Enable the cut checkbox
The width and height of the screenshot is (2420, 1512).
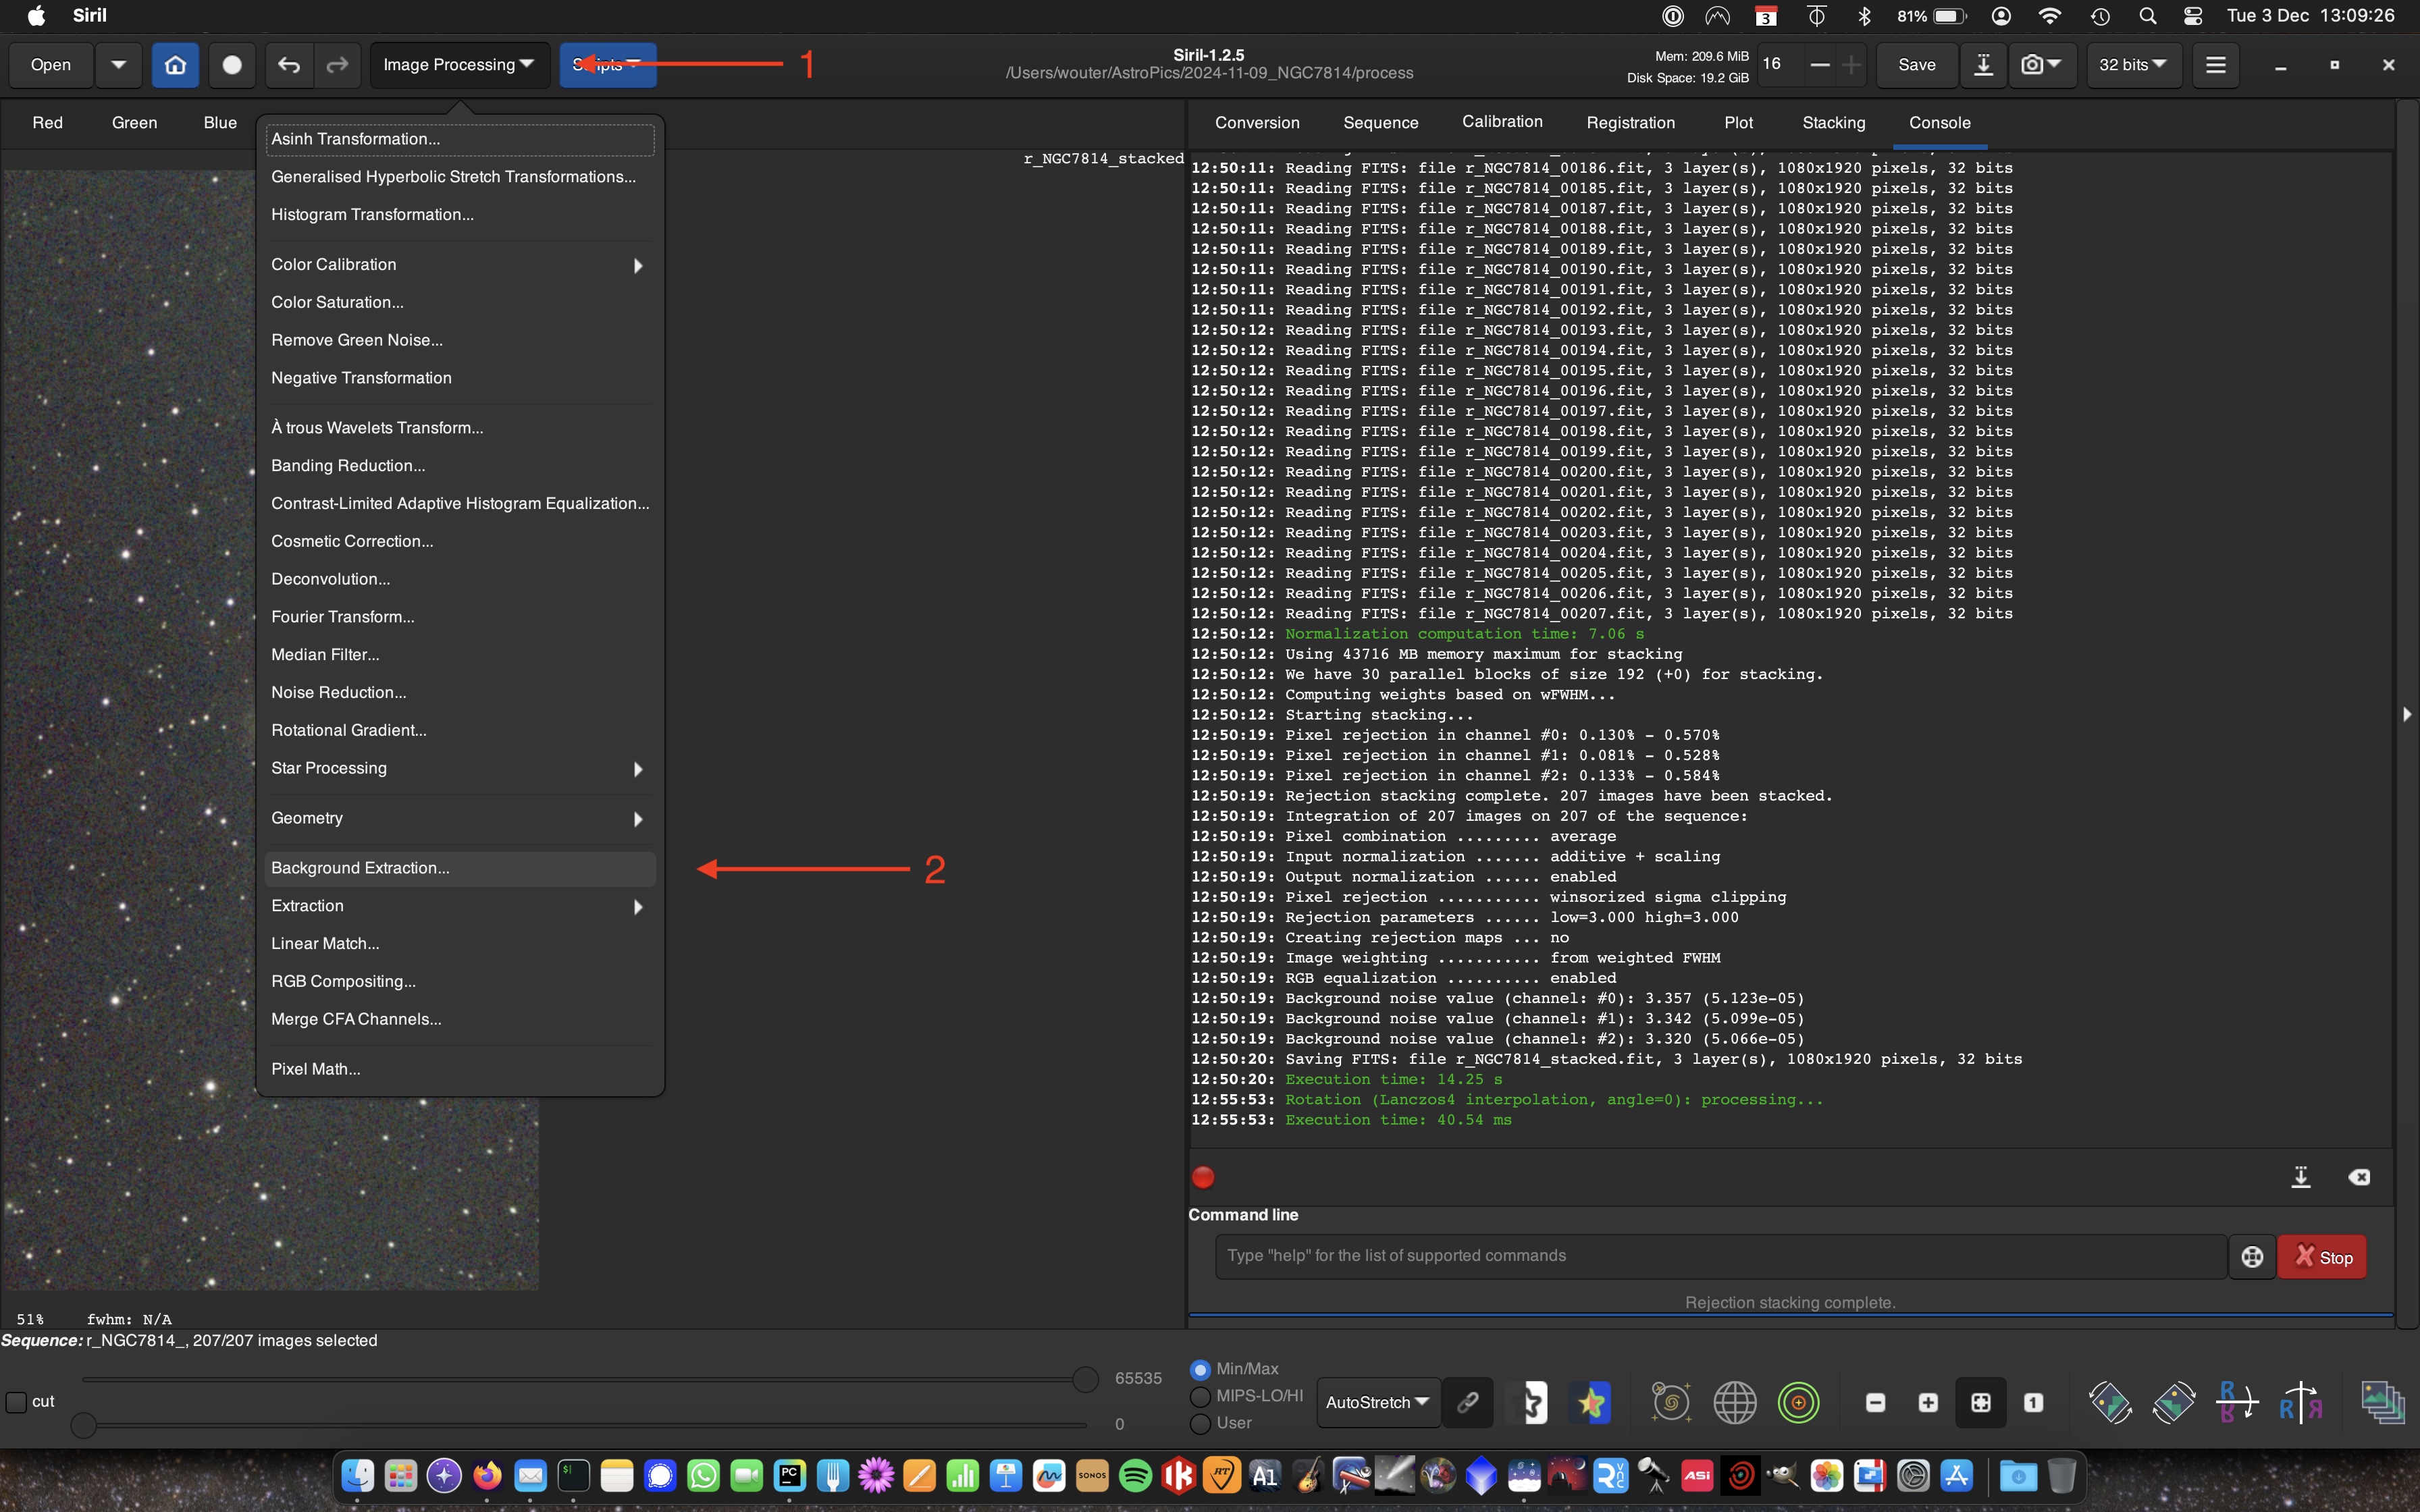tap(17, 1402)
